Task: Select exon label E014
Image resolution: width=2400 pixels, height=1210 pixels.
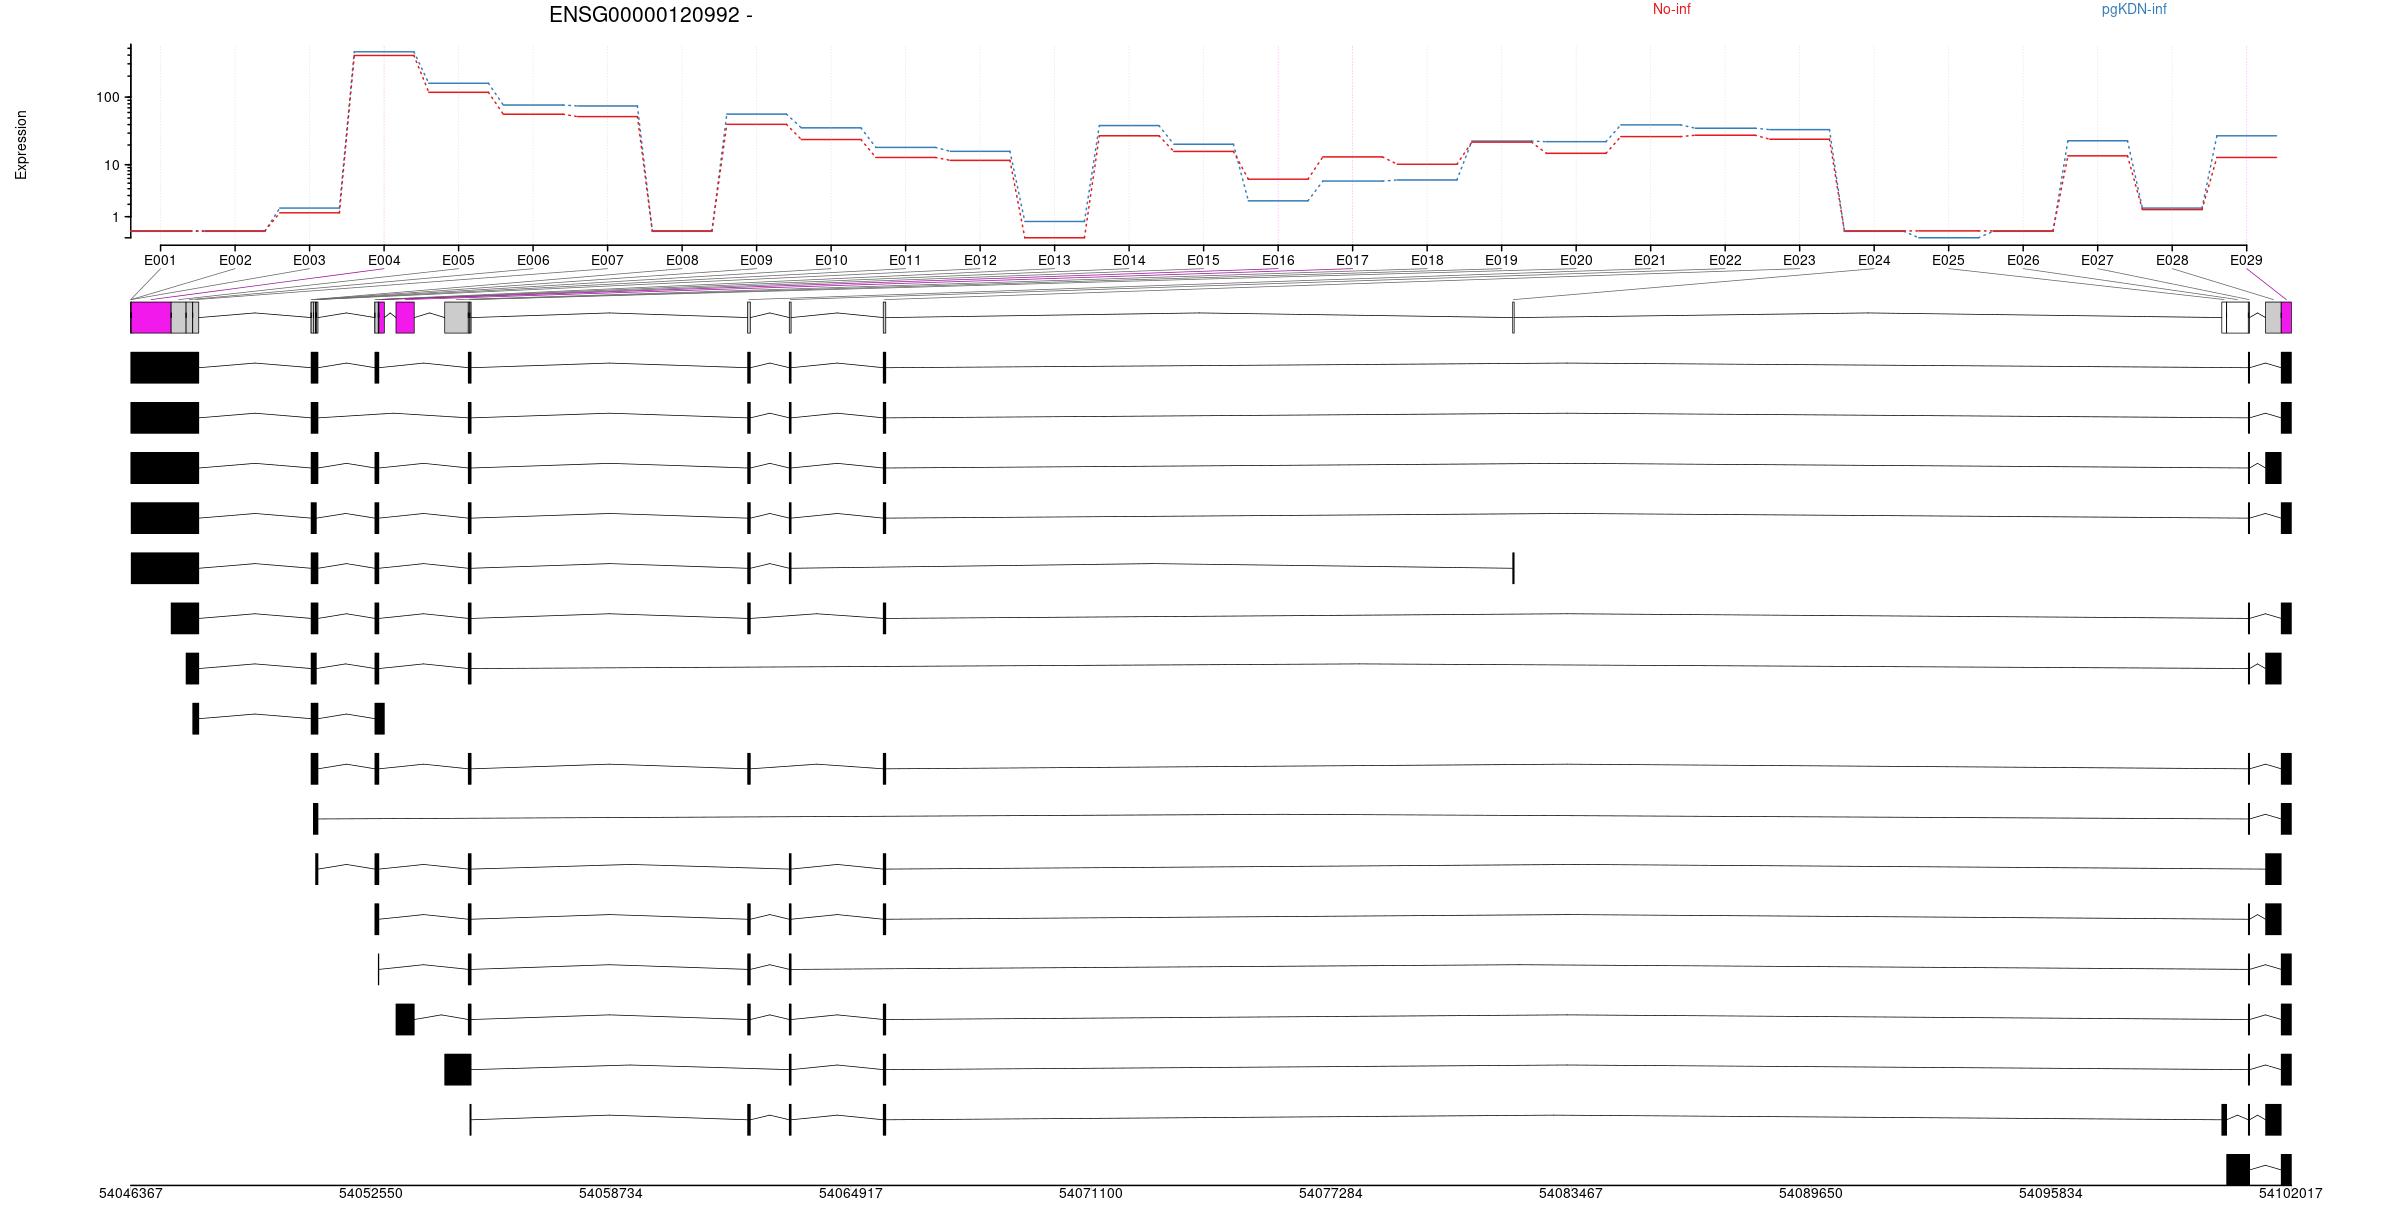Action: point(1129,260)
